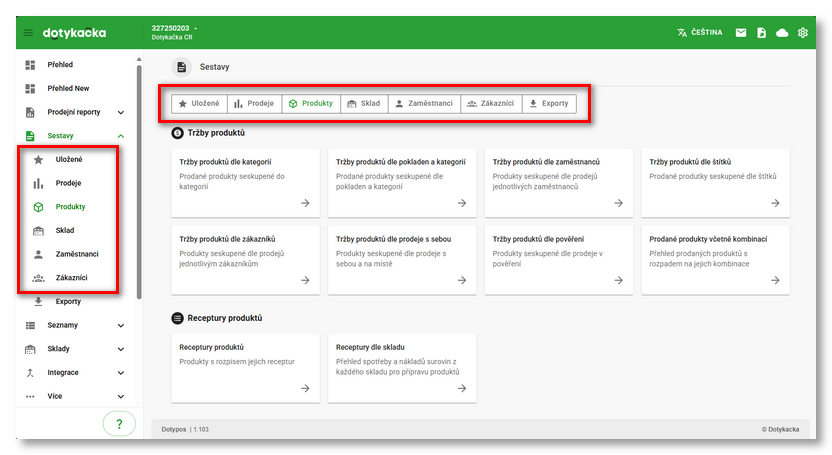Screen dimensions: 832x455
Task: Select the Exporty tab
Action: pyautogui.click(x=549, y=103)
